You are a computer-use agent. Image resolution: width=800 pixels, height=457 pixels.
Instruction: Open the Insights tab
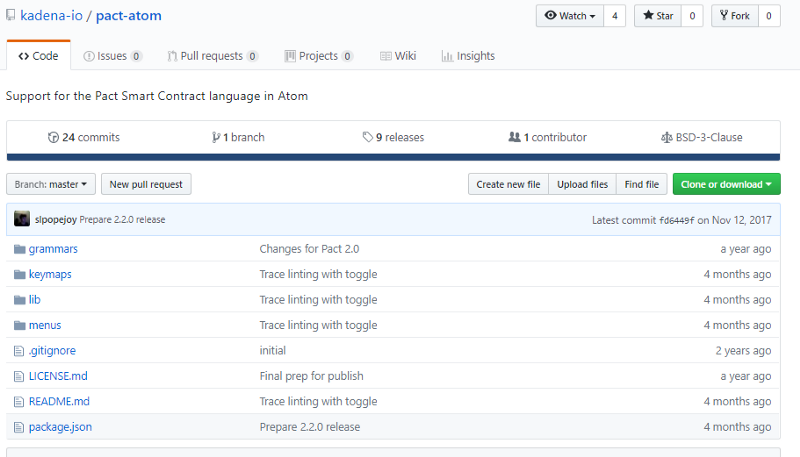coord(468,56)
